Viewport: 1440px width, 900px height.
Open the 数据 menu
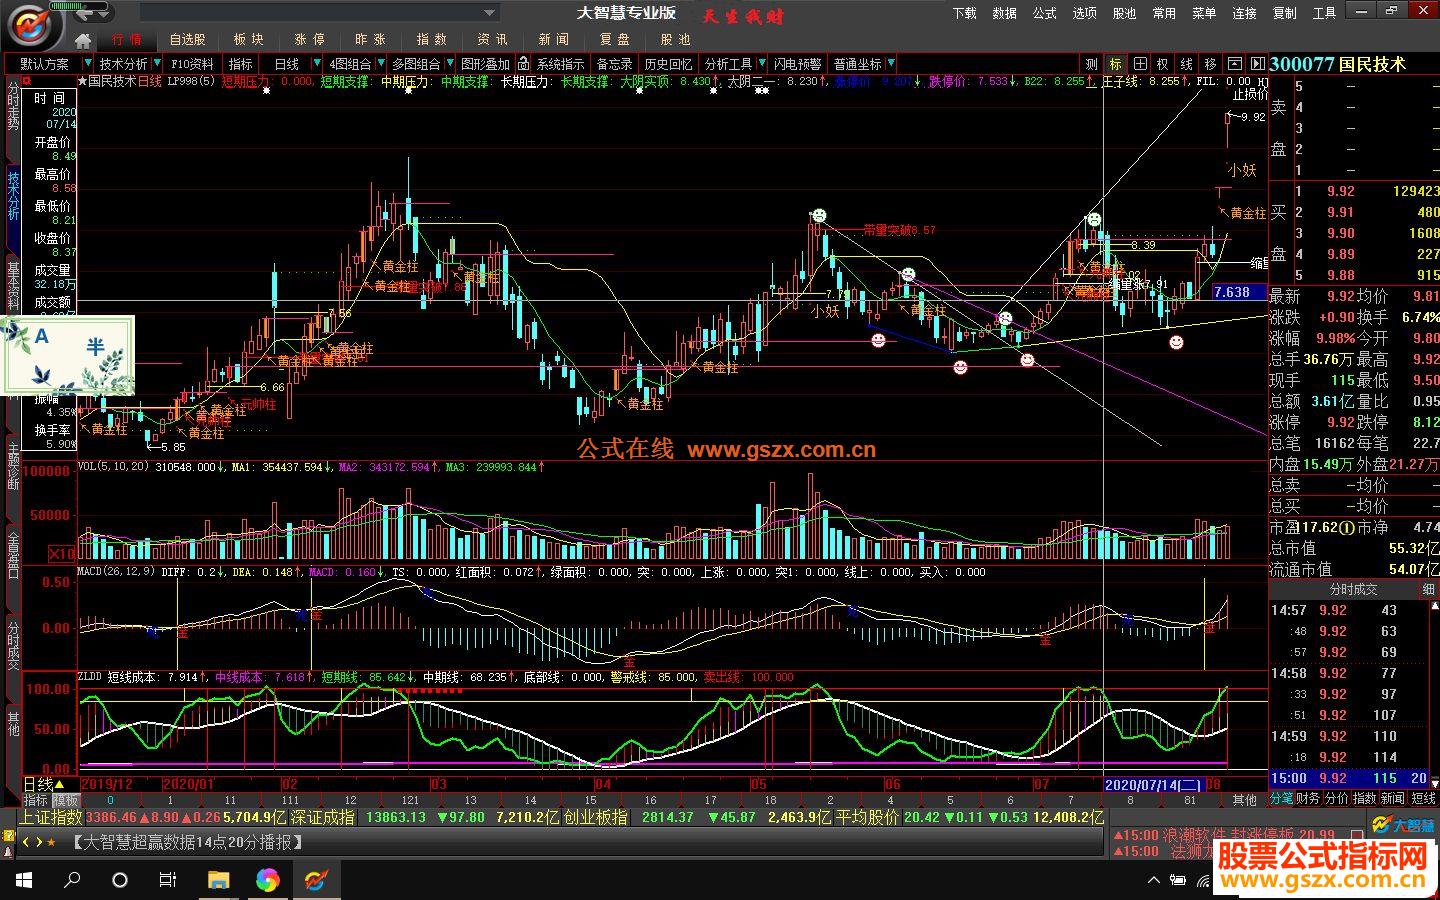click(x=1005, y=13)
